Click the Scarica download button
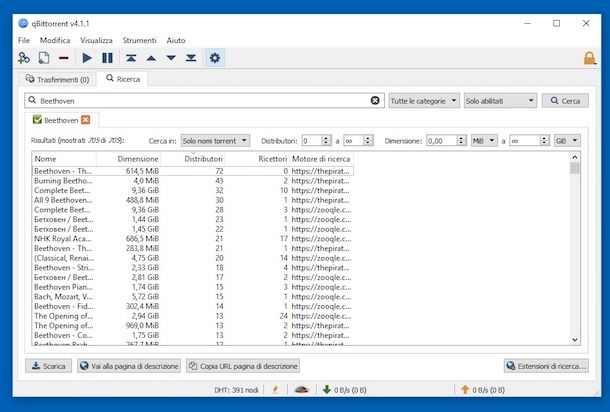Screen dimensions: 610x412 (x=49, y=366)
